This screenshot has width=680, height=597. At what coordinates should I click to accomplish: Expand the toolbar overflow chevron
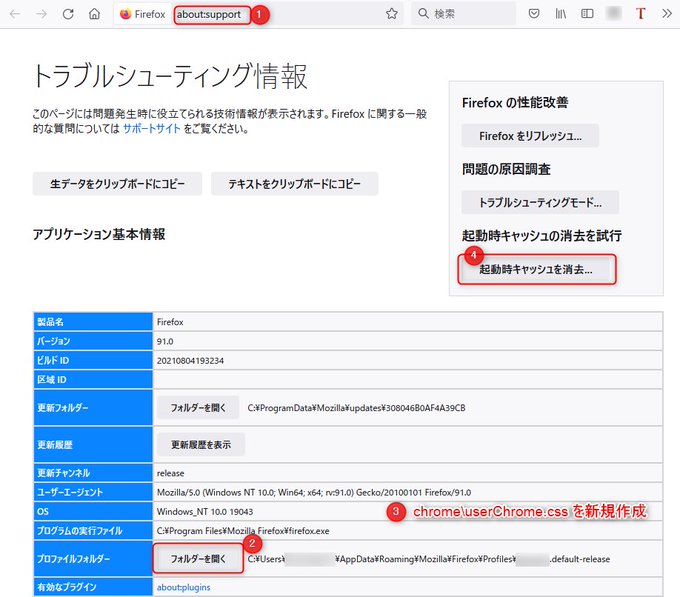point(667,14)
